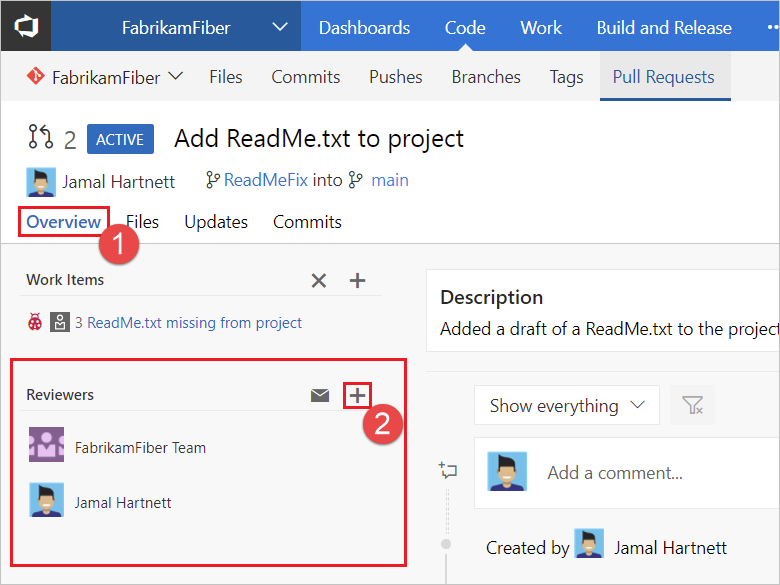This screenshot has height=585, width=780.
Task: Add a work item with plus icon
Action: point(357,281)
